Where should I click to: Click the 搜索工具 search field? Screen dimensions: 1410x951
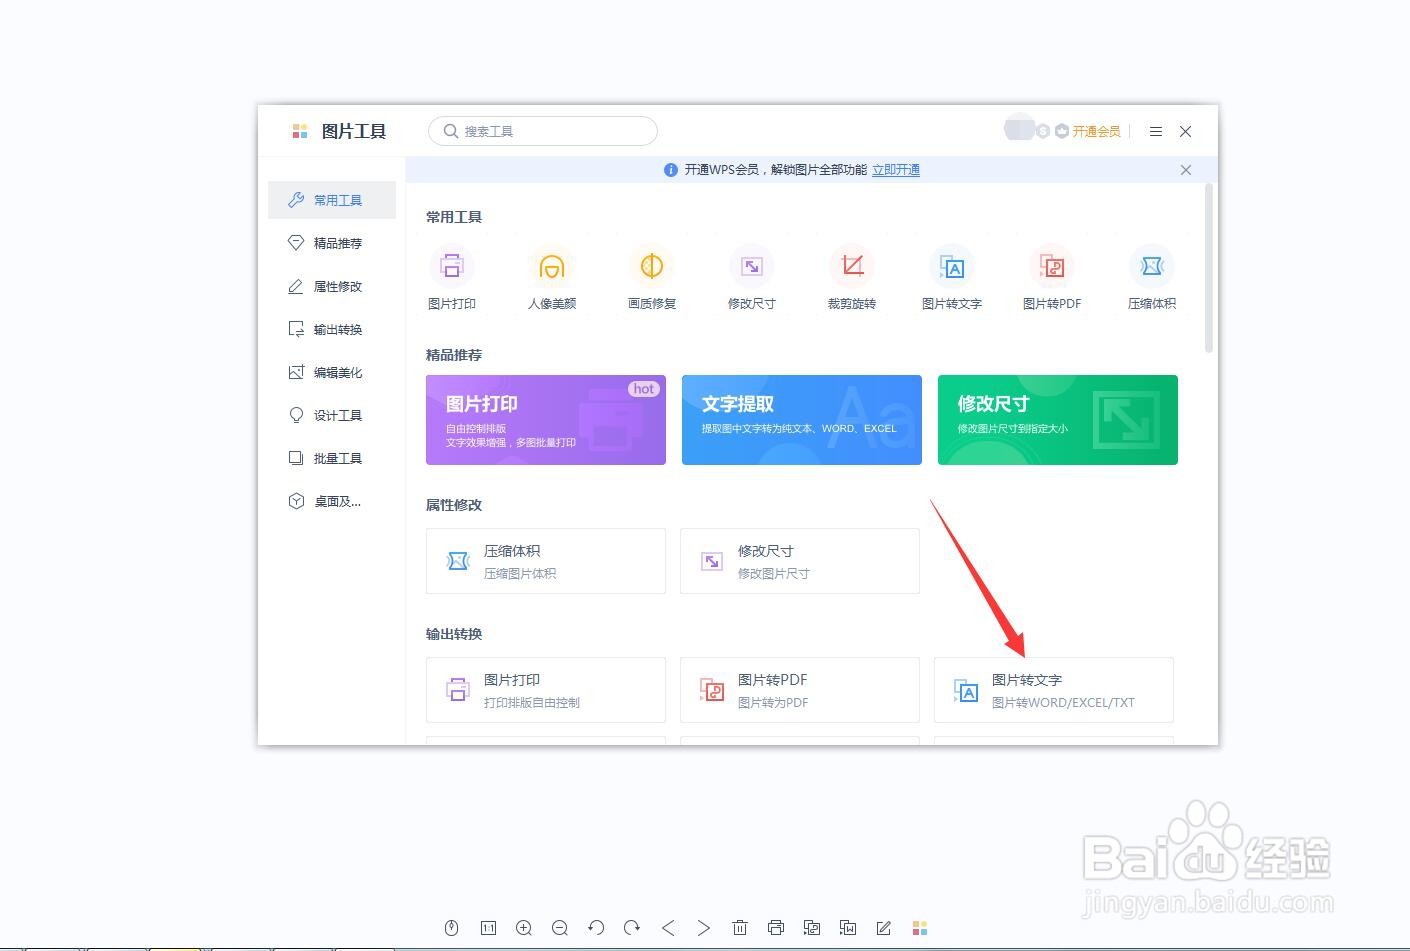point(543,131)
